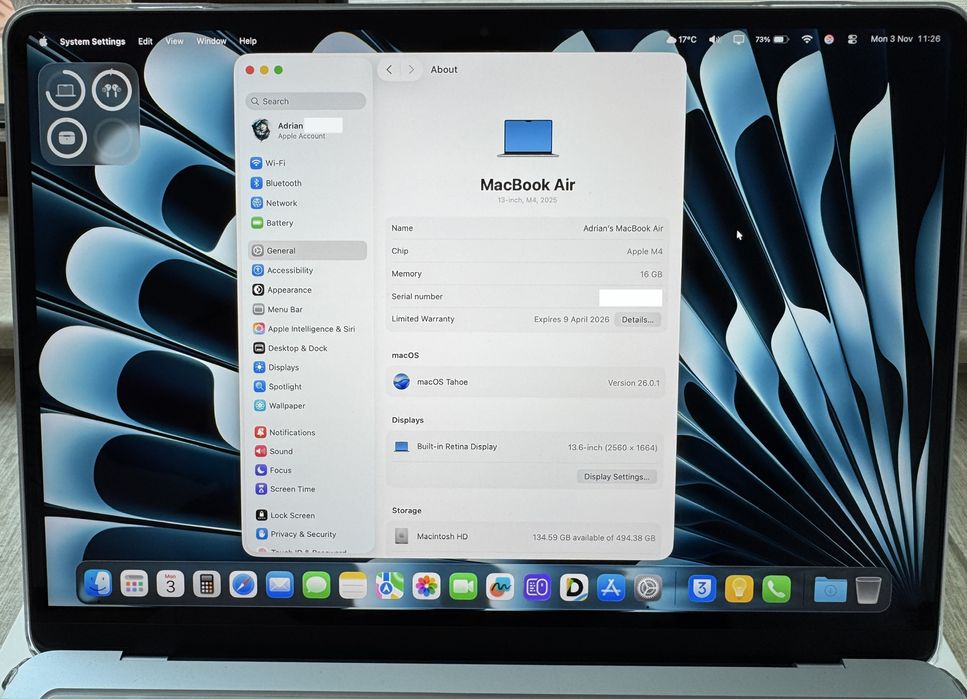Open the Downloads folder in the Dock
Viewport: 967px width, 699px height.
(x=830, y=590)
